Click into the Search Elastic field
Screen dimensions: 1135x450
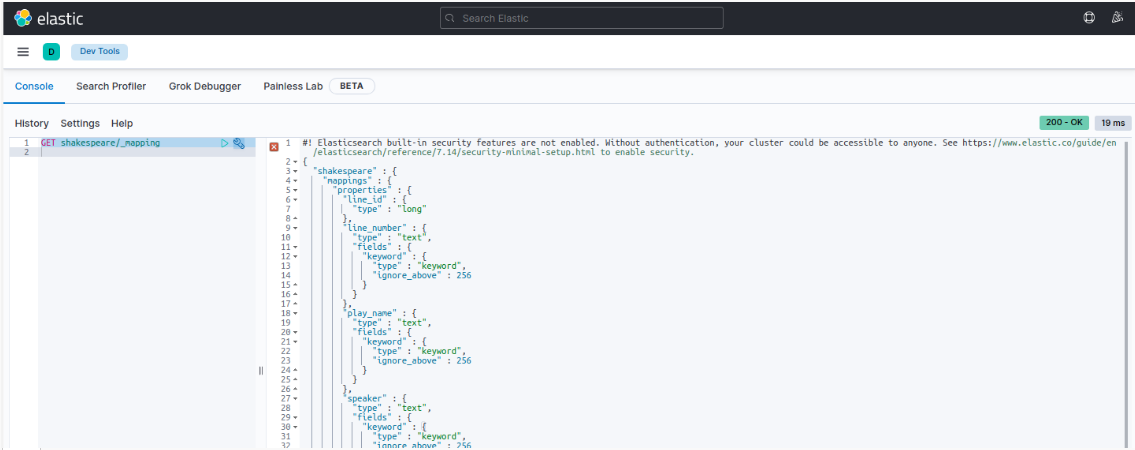[x=581, y=18]
